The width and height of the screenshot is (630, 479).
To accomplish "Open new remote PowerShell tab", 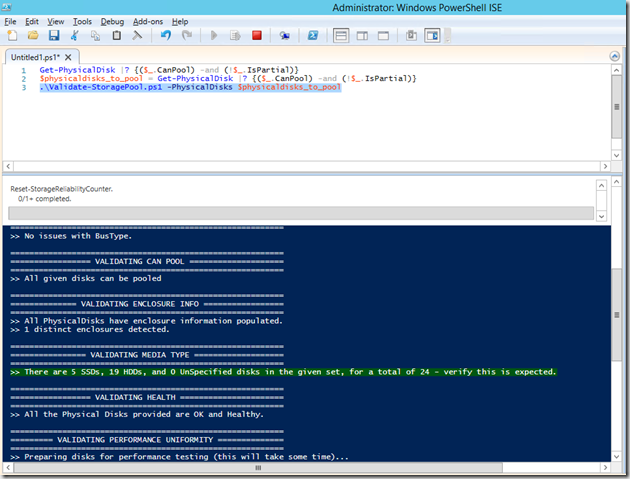I will (x=284, y=36).
